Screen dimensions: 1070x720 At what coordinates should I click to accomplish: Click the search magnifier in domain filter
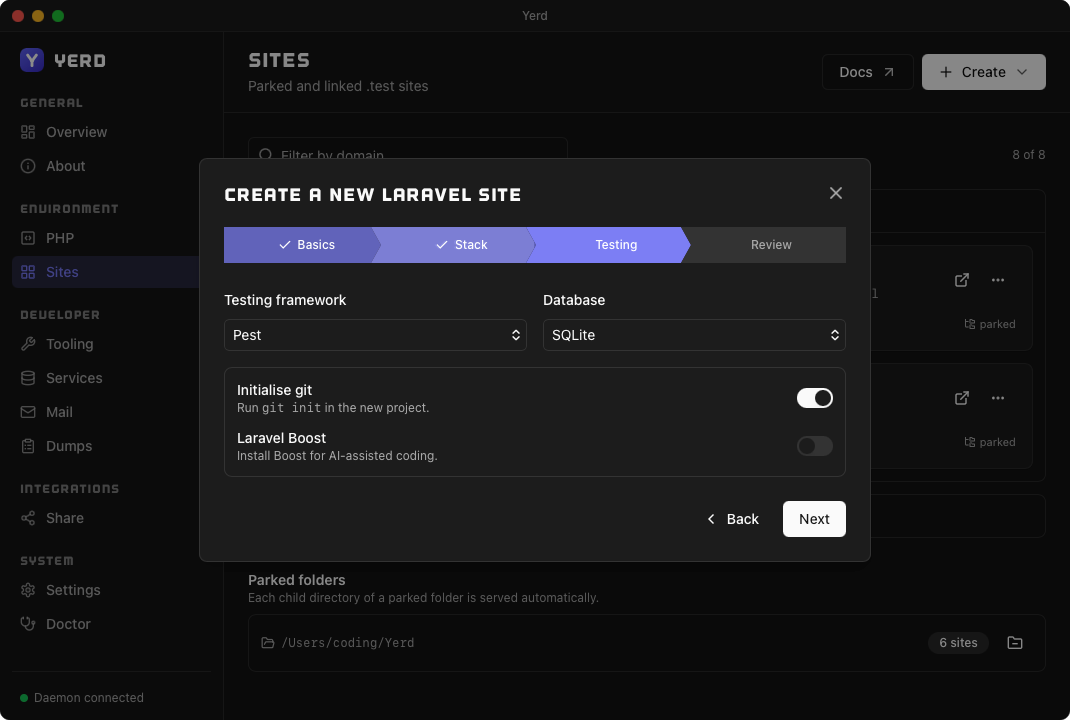266,154
